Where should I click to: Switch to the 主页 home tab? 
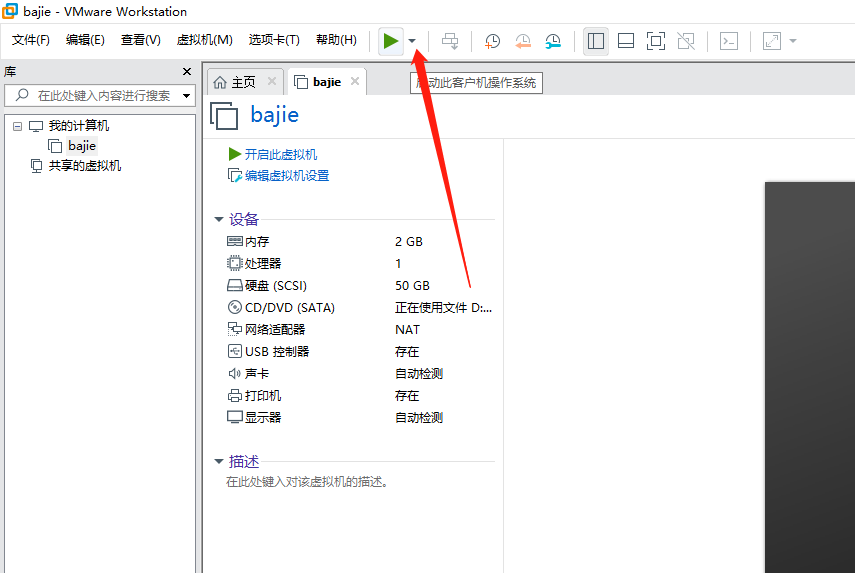point(235,82)
